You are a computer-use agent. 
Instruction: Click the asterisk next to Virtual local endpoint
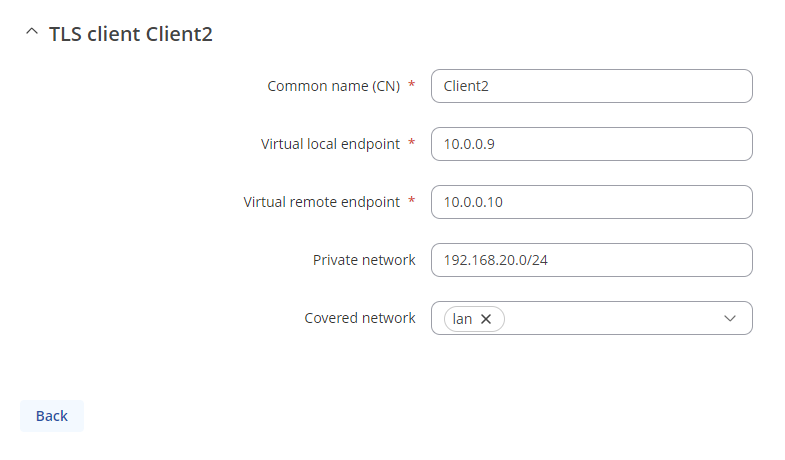coord(412,144)
